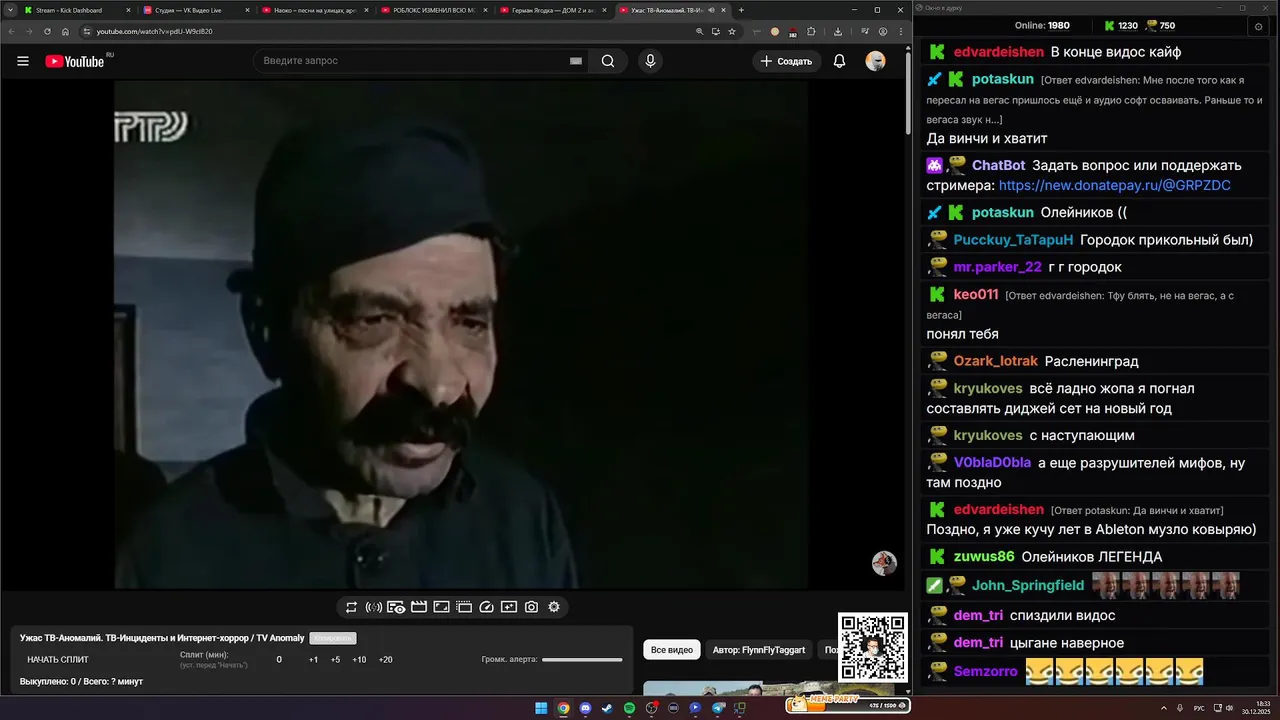This screenshot has width=1280, height=720.
Task: Open Spotify from the taskbar
Action: [629, 708]
